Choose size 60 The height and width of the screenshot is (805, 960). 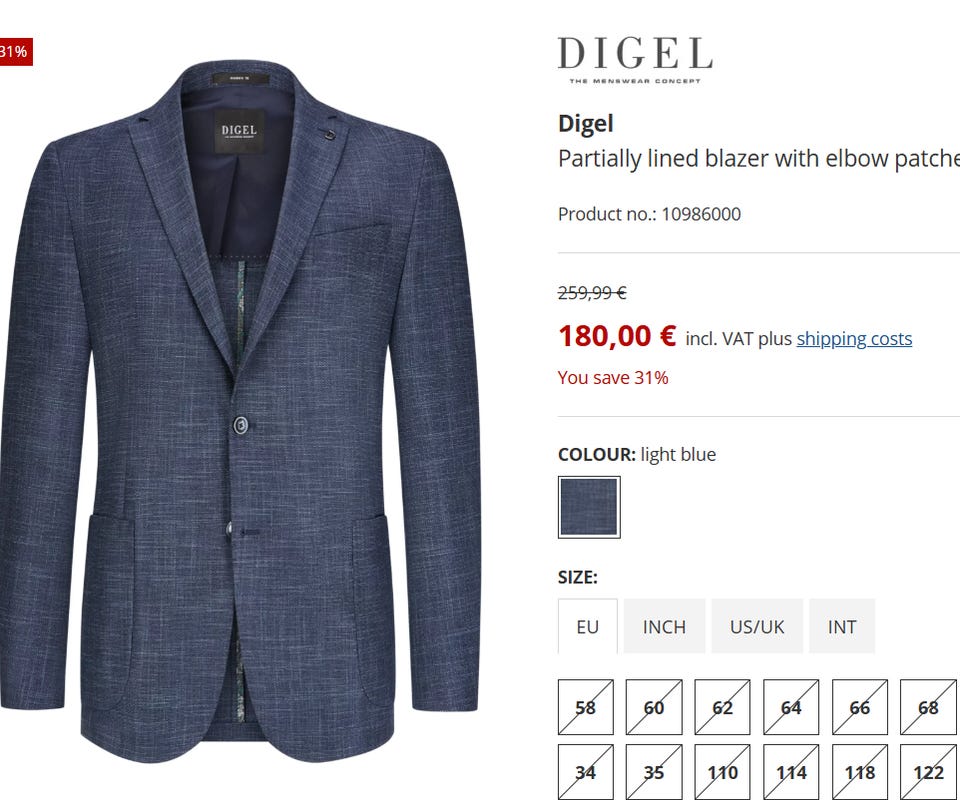coord(654,708)
